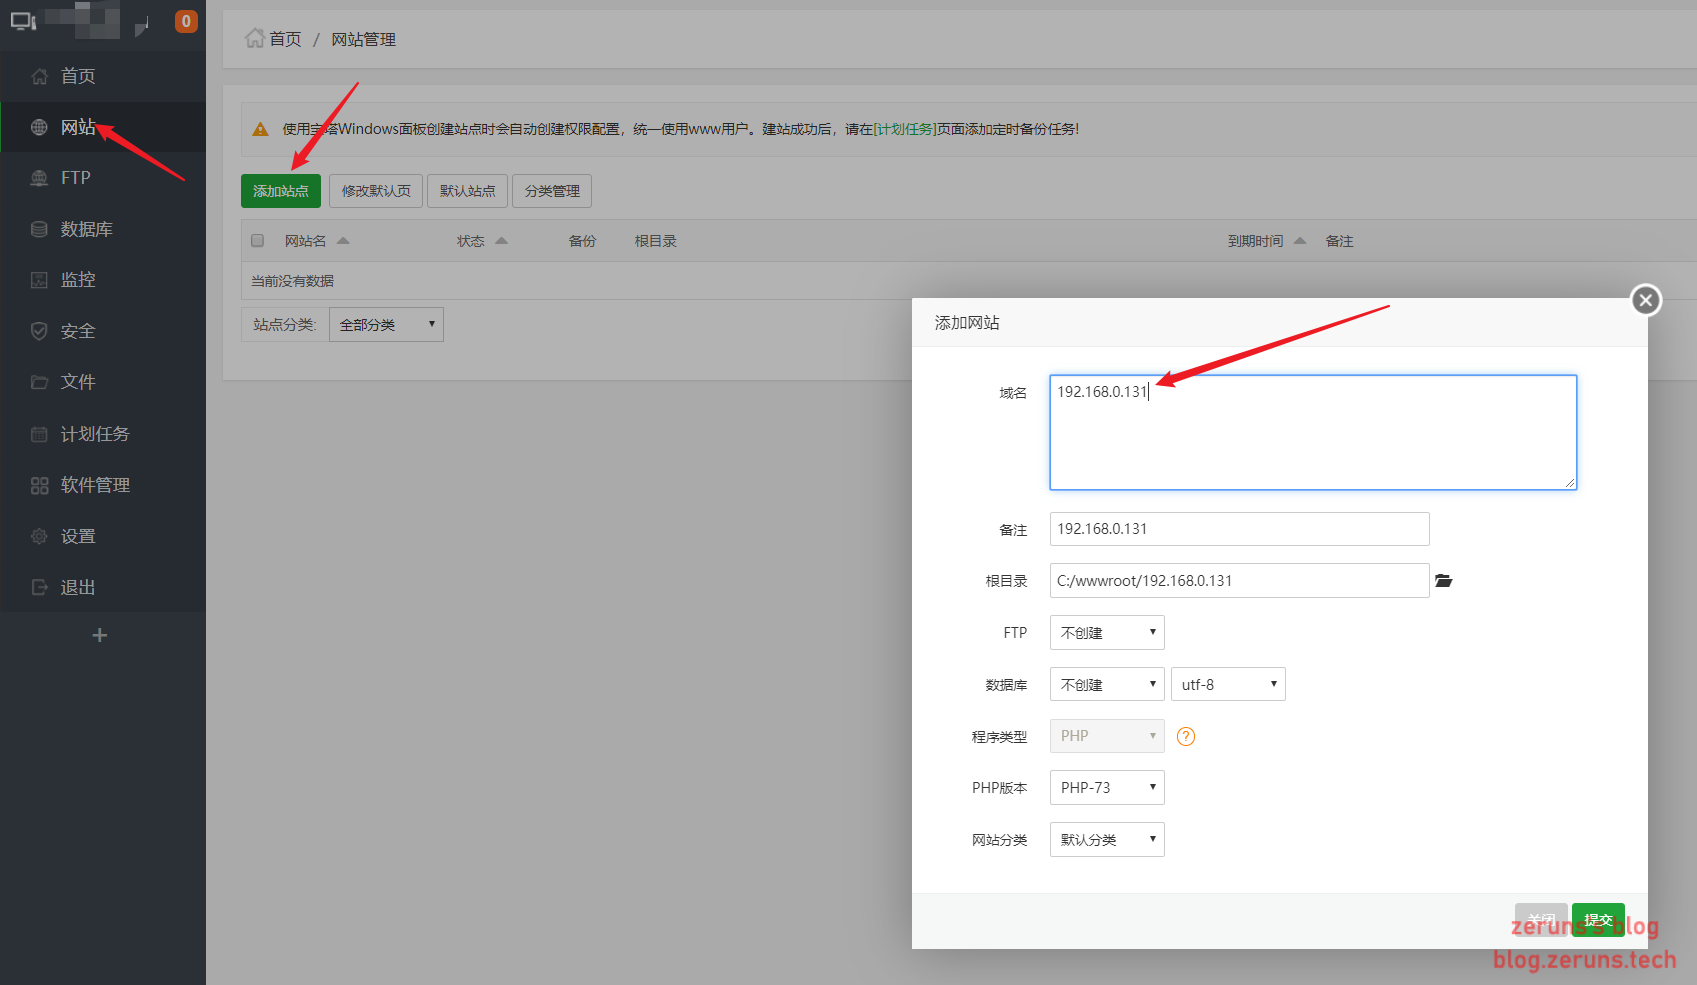Click inside the 备注 remark input field
Image resolution: width=1697 pixels, height=985 pixels.
pos(1238,529)
